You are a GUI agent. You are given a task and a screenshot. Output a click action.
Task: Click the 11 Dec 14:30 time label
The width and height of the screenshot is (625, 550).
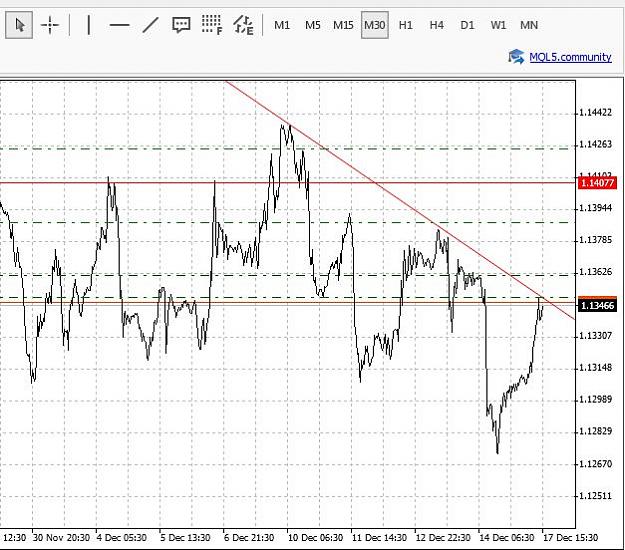[379, 538]
